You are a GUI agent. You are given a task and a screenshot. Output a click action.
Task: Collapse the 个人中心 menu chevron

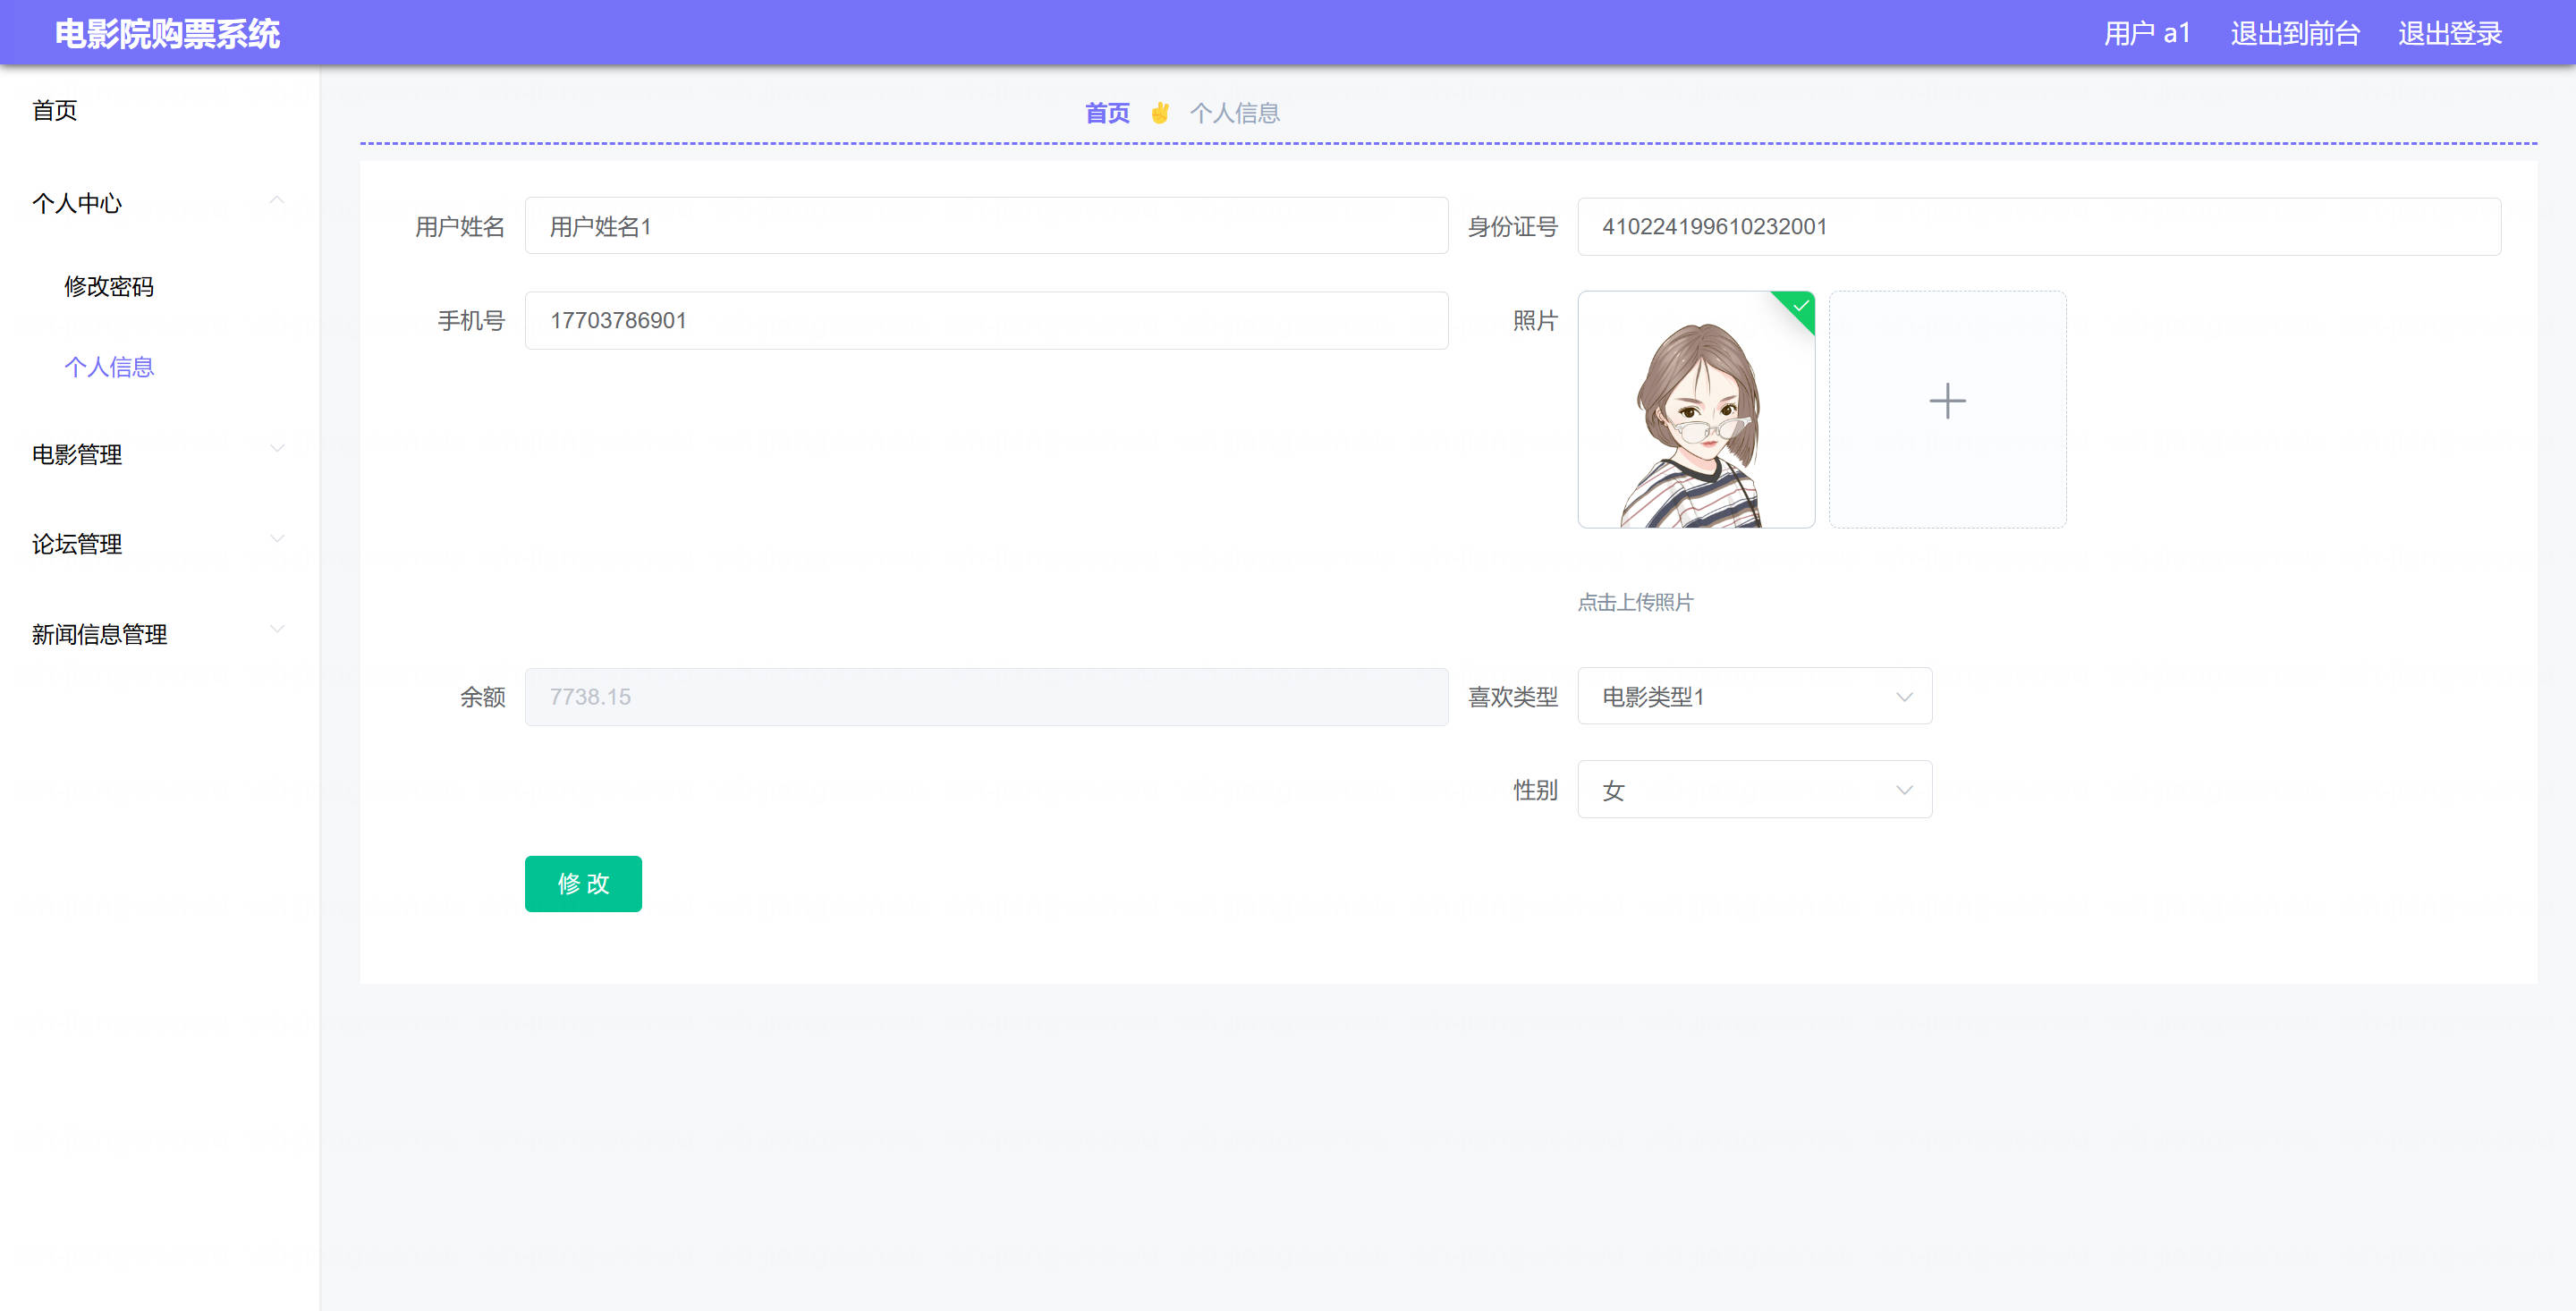(277, 201)
